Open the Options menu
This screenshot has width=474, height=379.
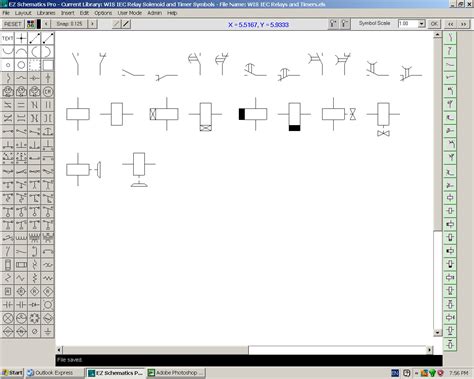coord(103,13)
